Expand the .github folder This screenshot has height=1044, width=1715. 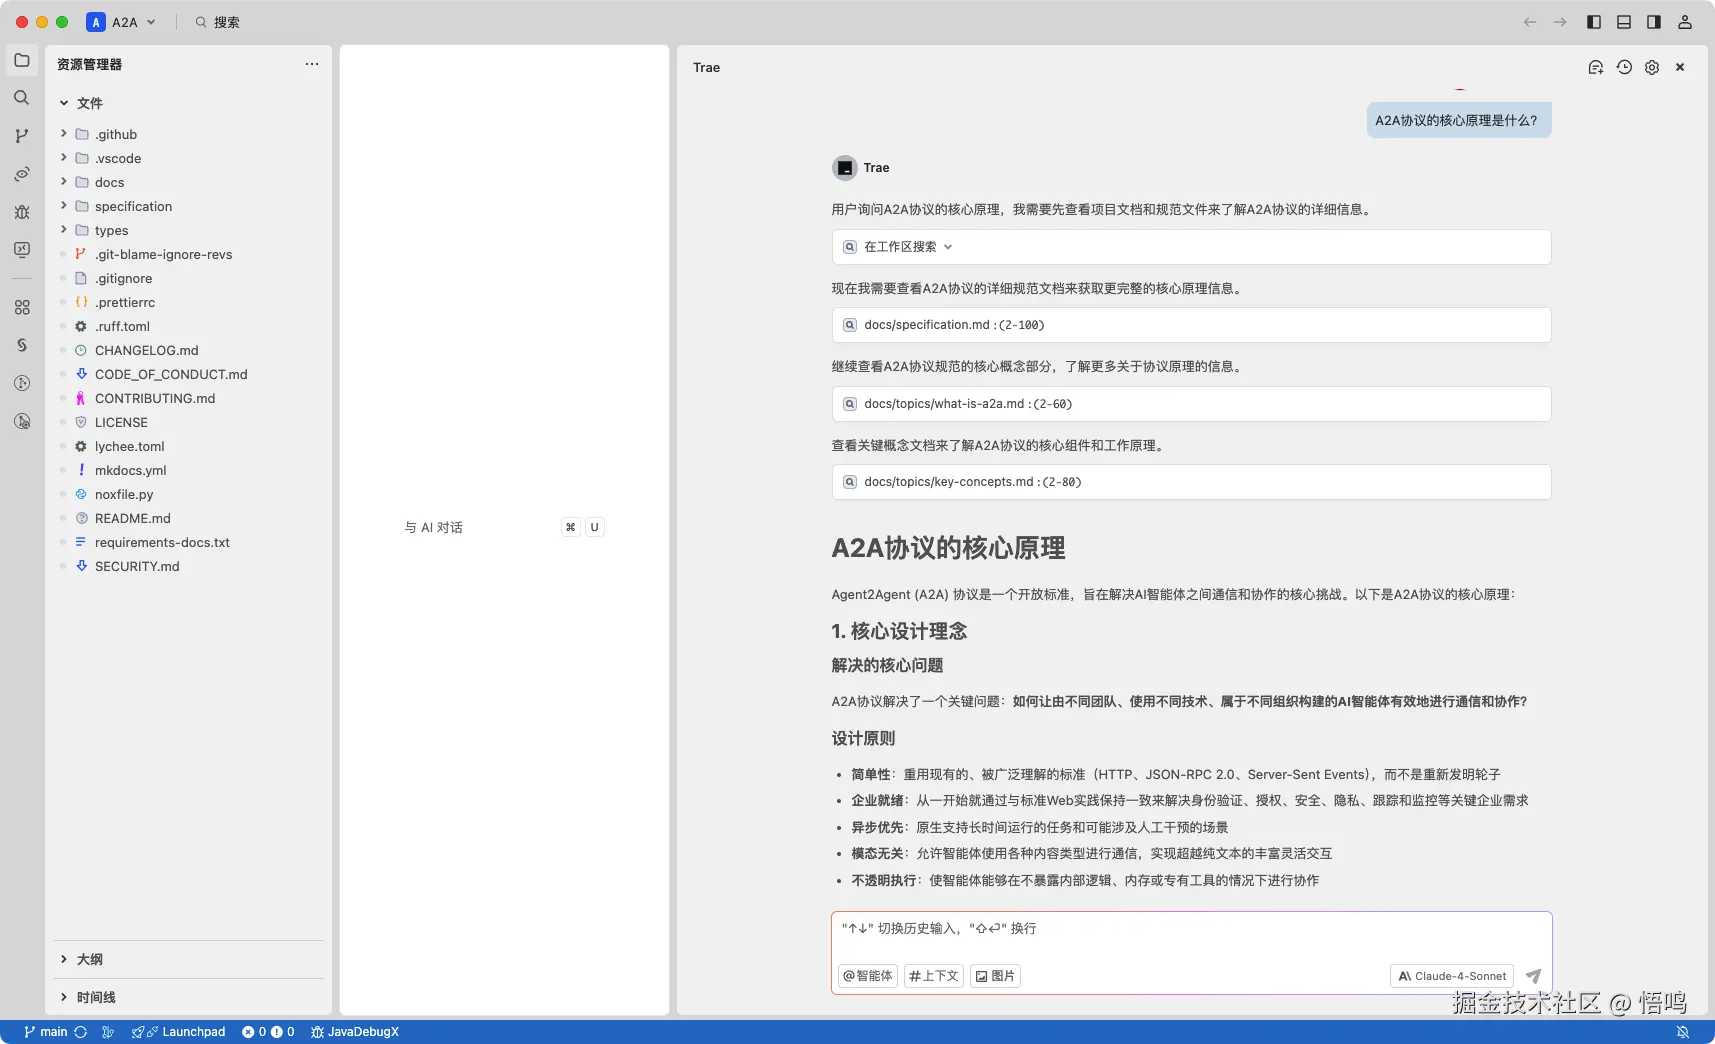coord(64,134)
